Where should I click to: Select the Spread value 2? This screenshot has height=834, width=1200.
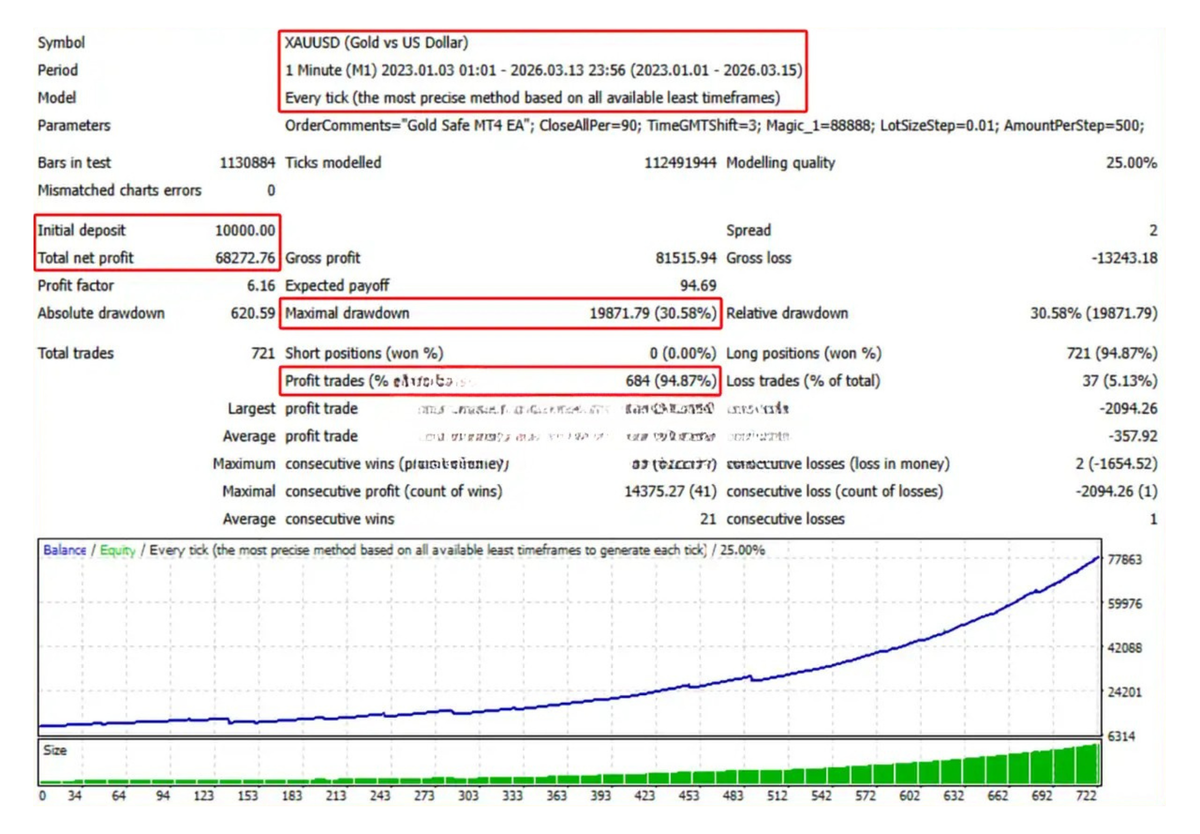point(1153,230)
